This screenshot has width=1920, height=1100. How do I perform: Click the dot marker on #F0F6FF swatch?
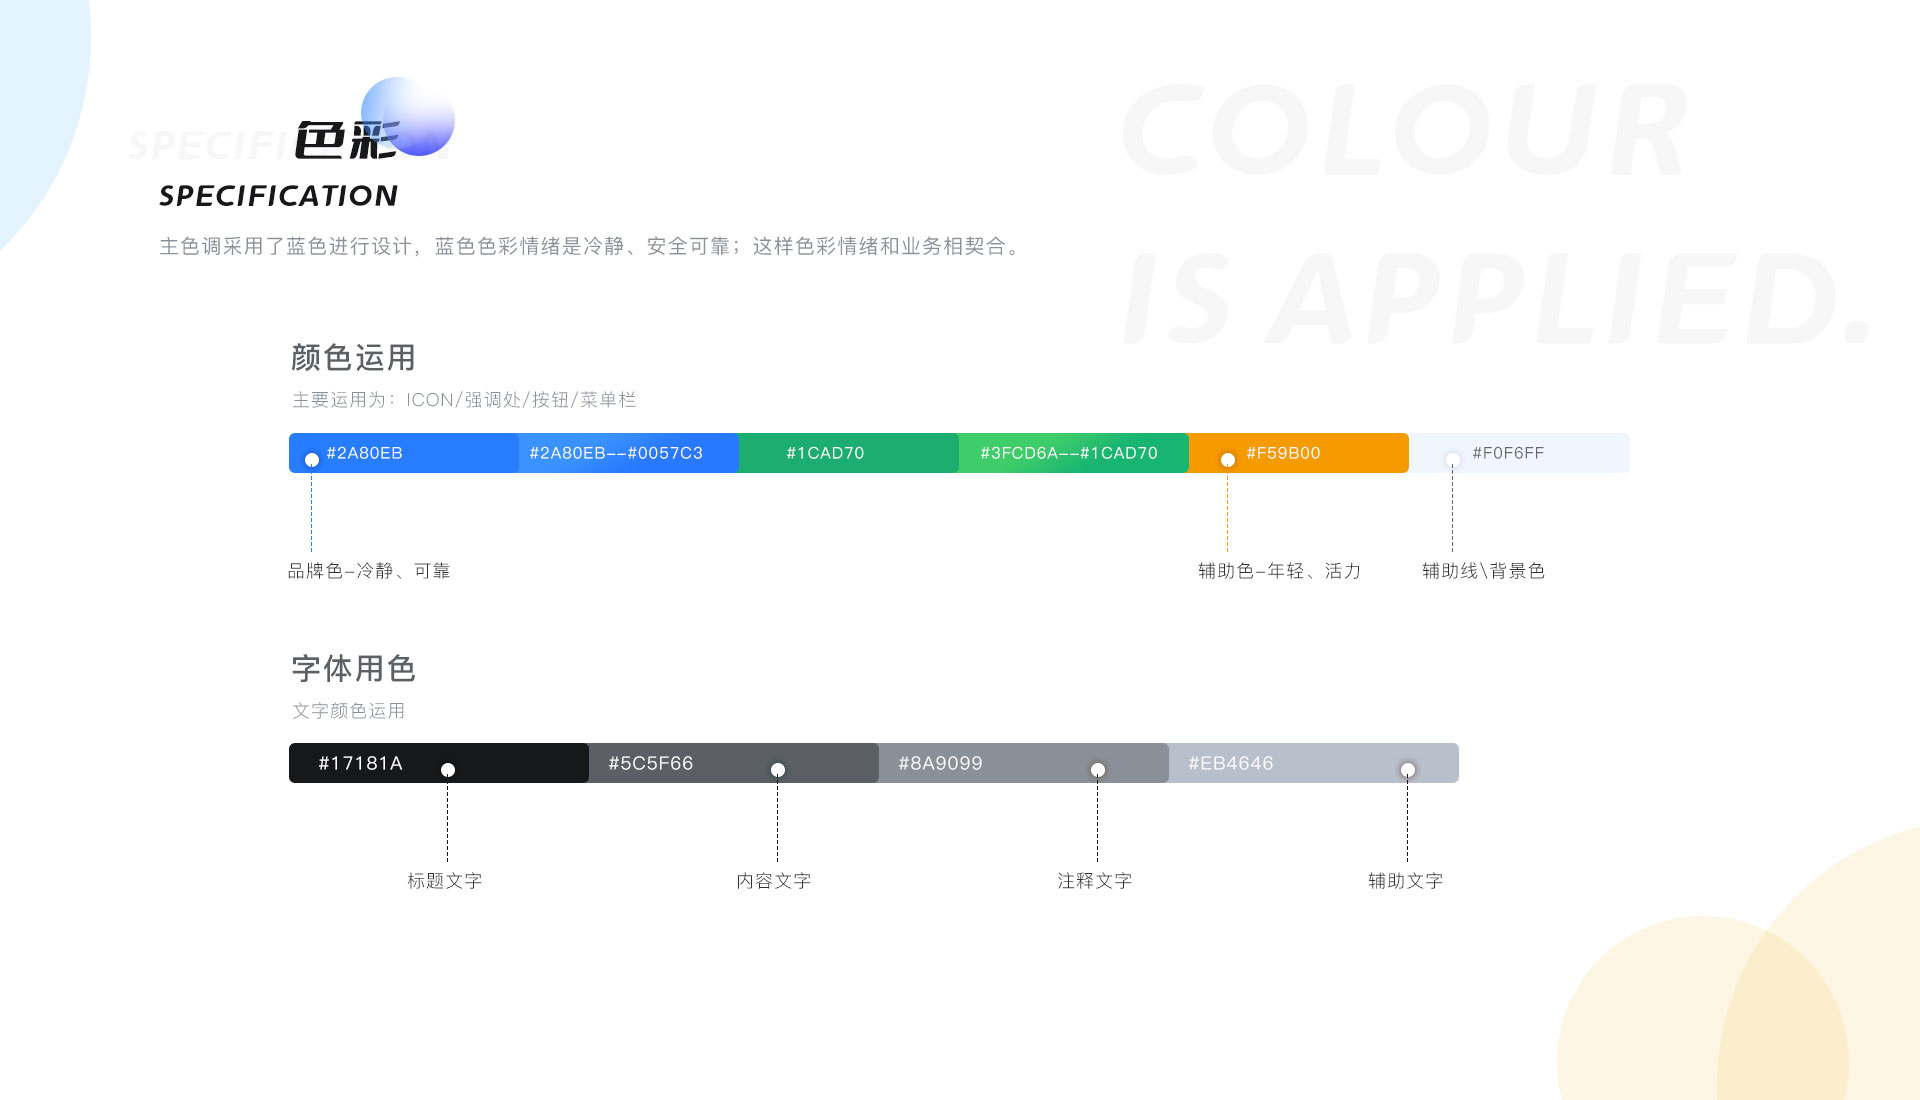[x=1453, y=460]
